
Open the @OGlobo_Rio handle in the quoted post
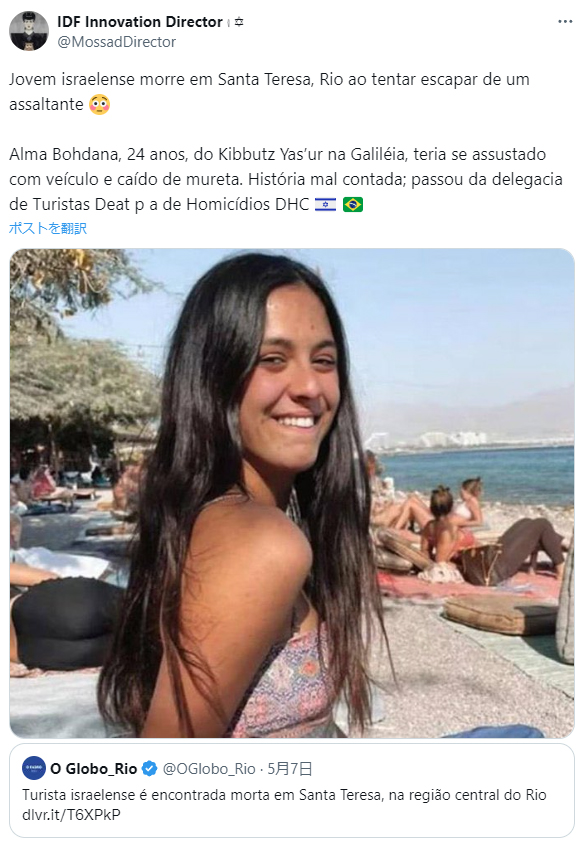tap(209, 768)
